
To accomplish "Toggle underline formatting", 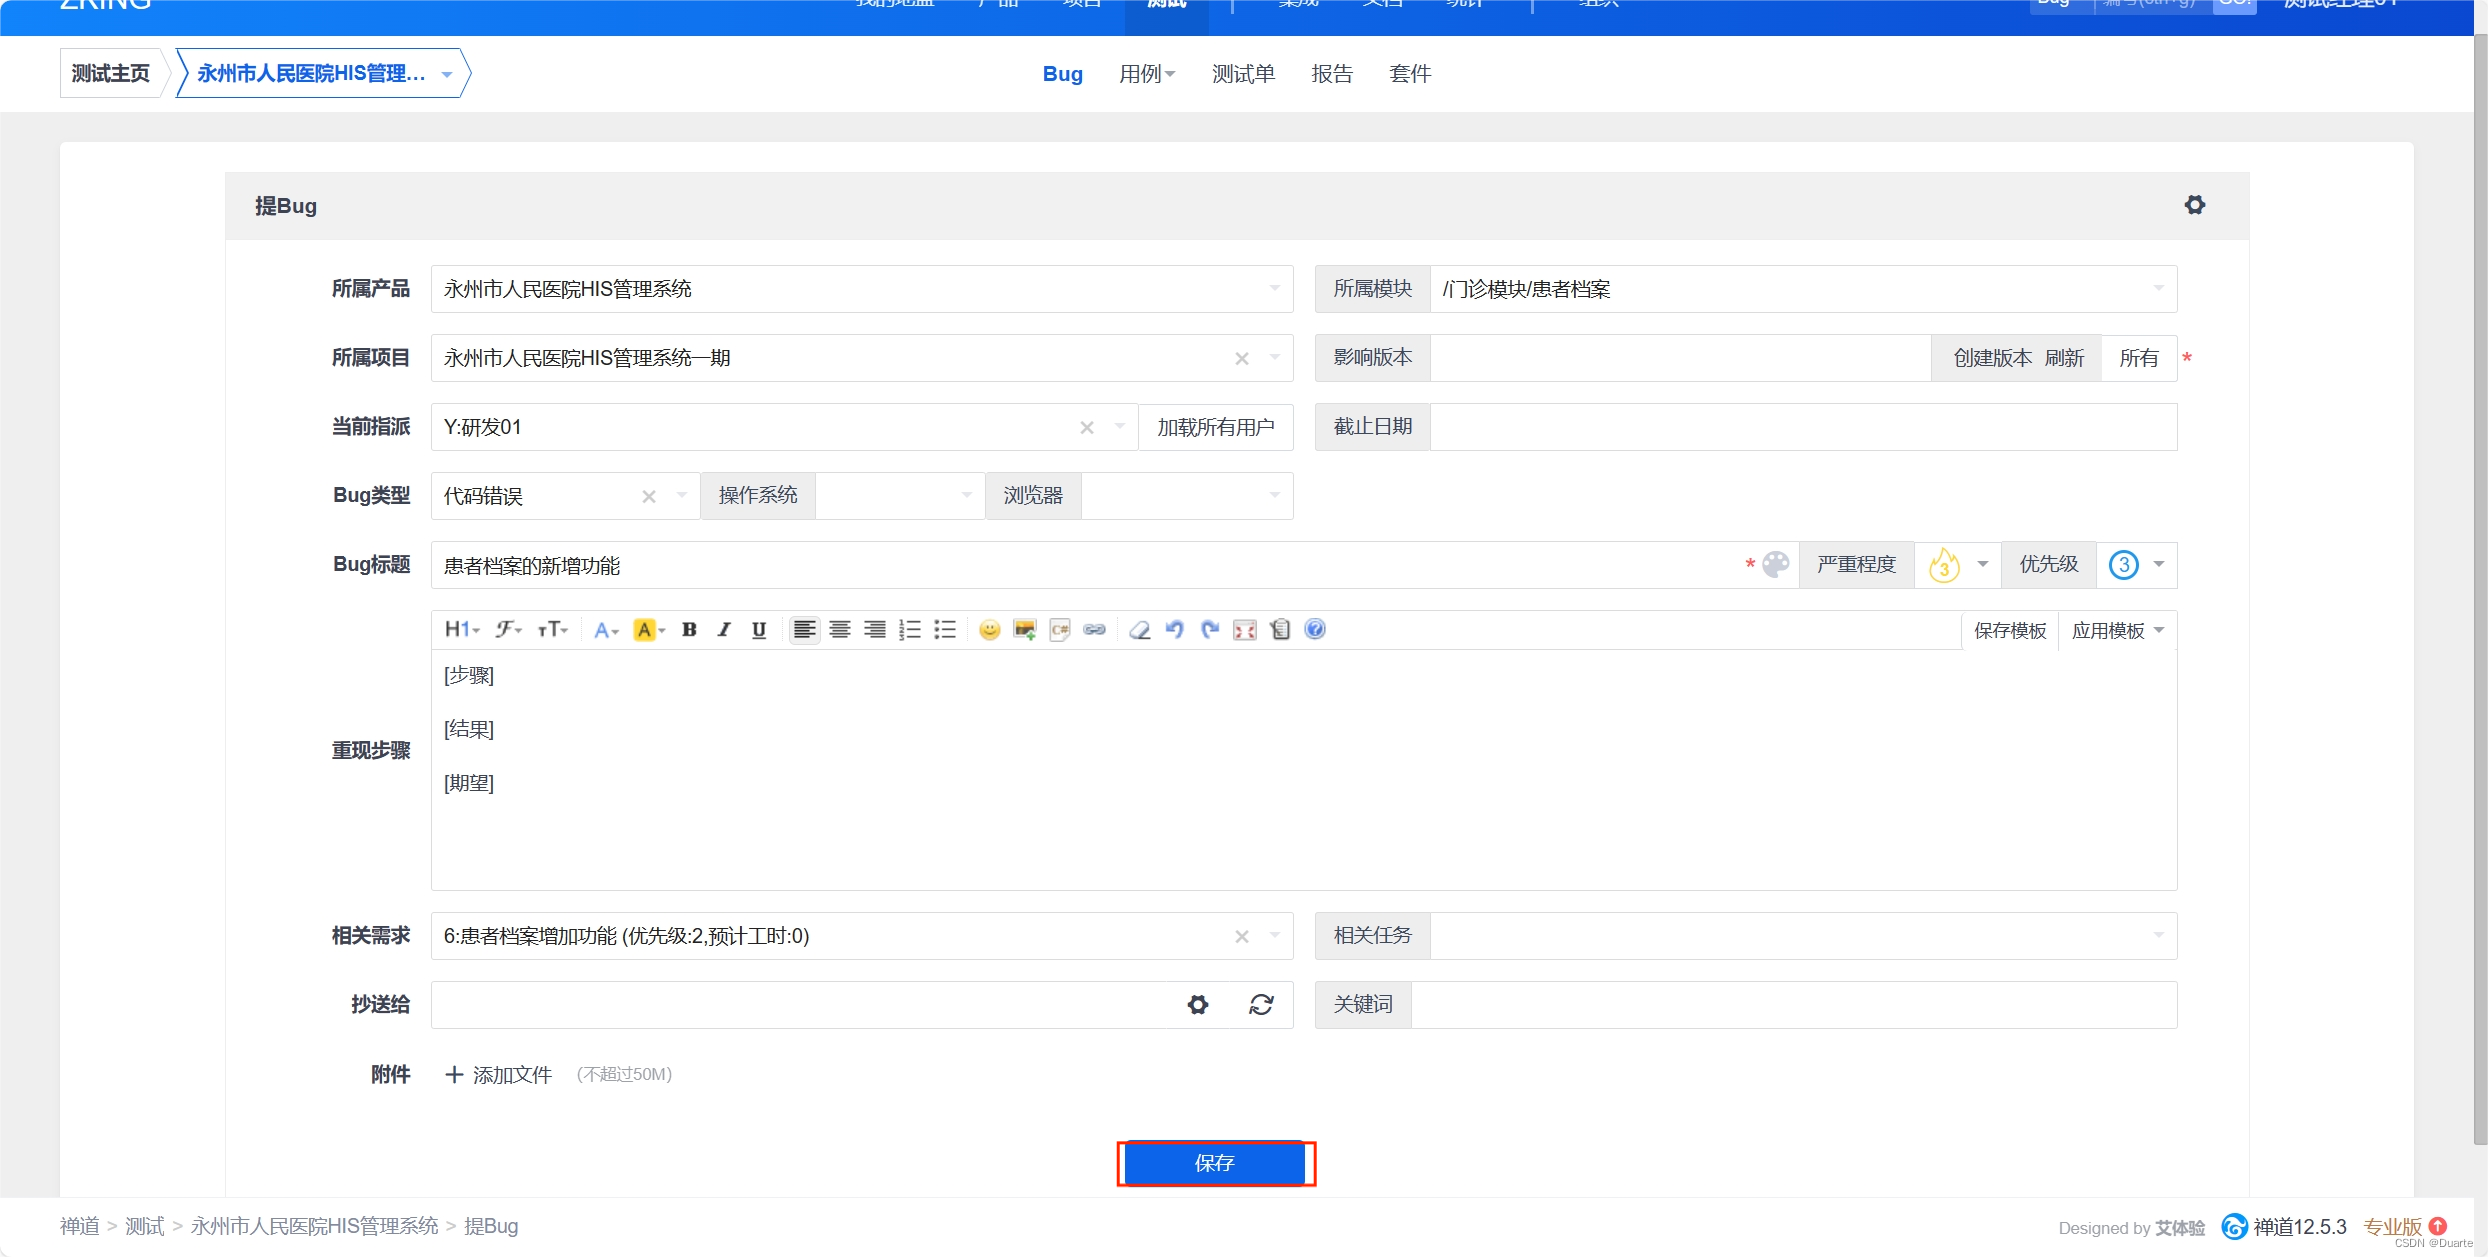I will tap(759, 630).
